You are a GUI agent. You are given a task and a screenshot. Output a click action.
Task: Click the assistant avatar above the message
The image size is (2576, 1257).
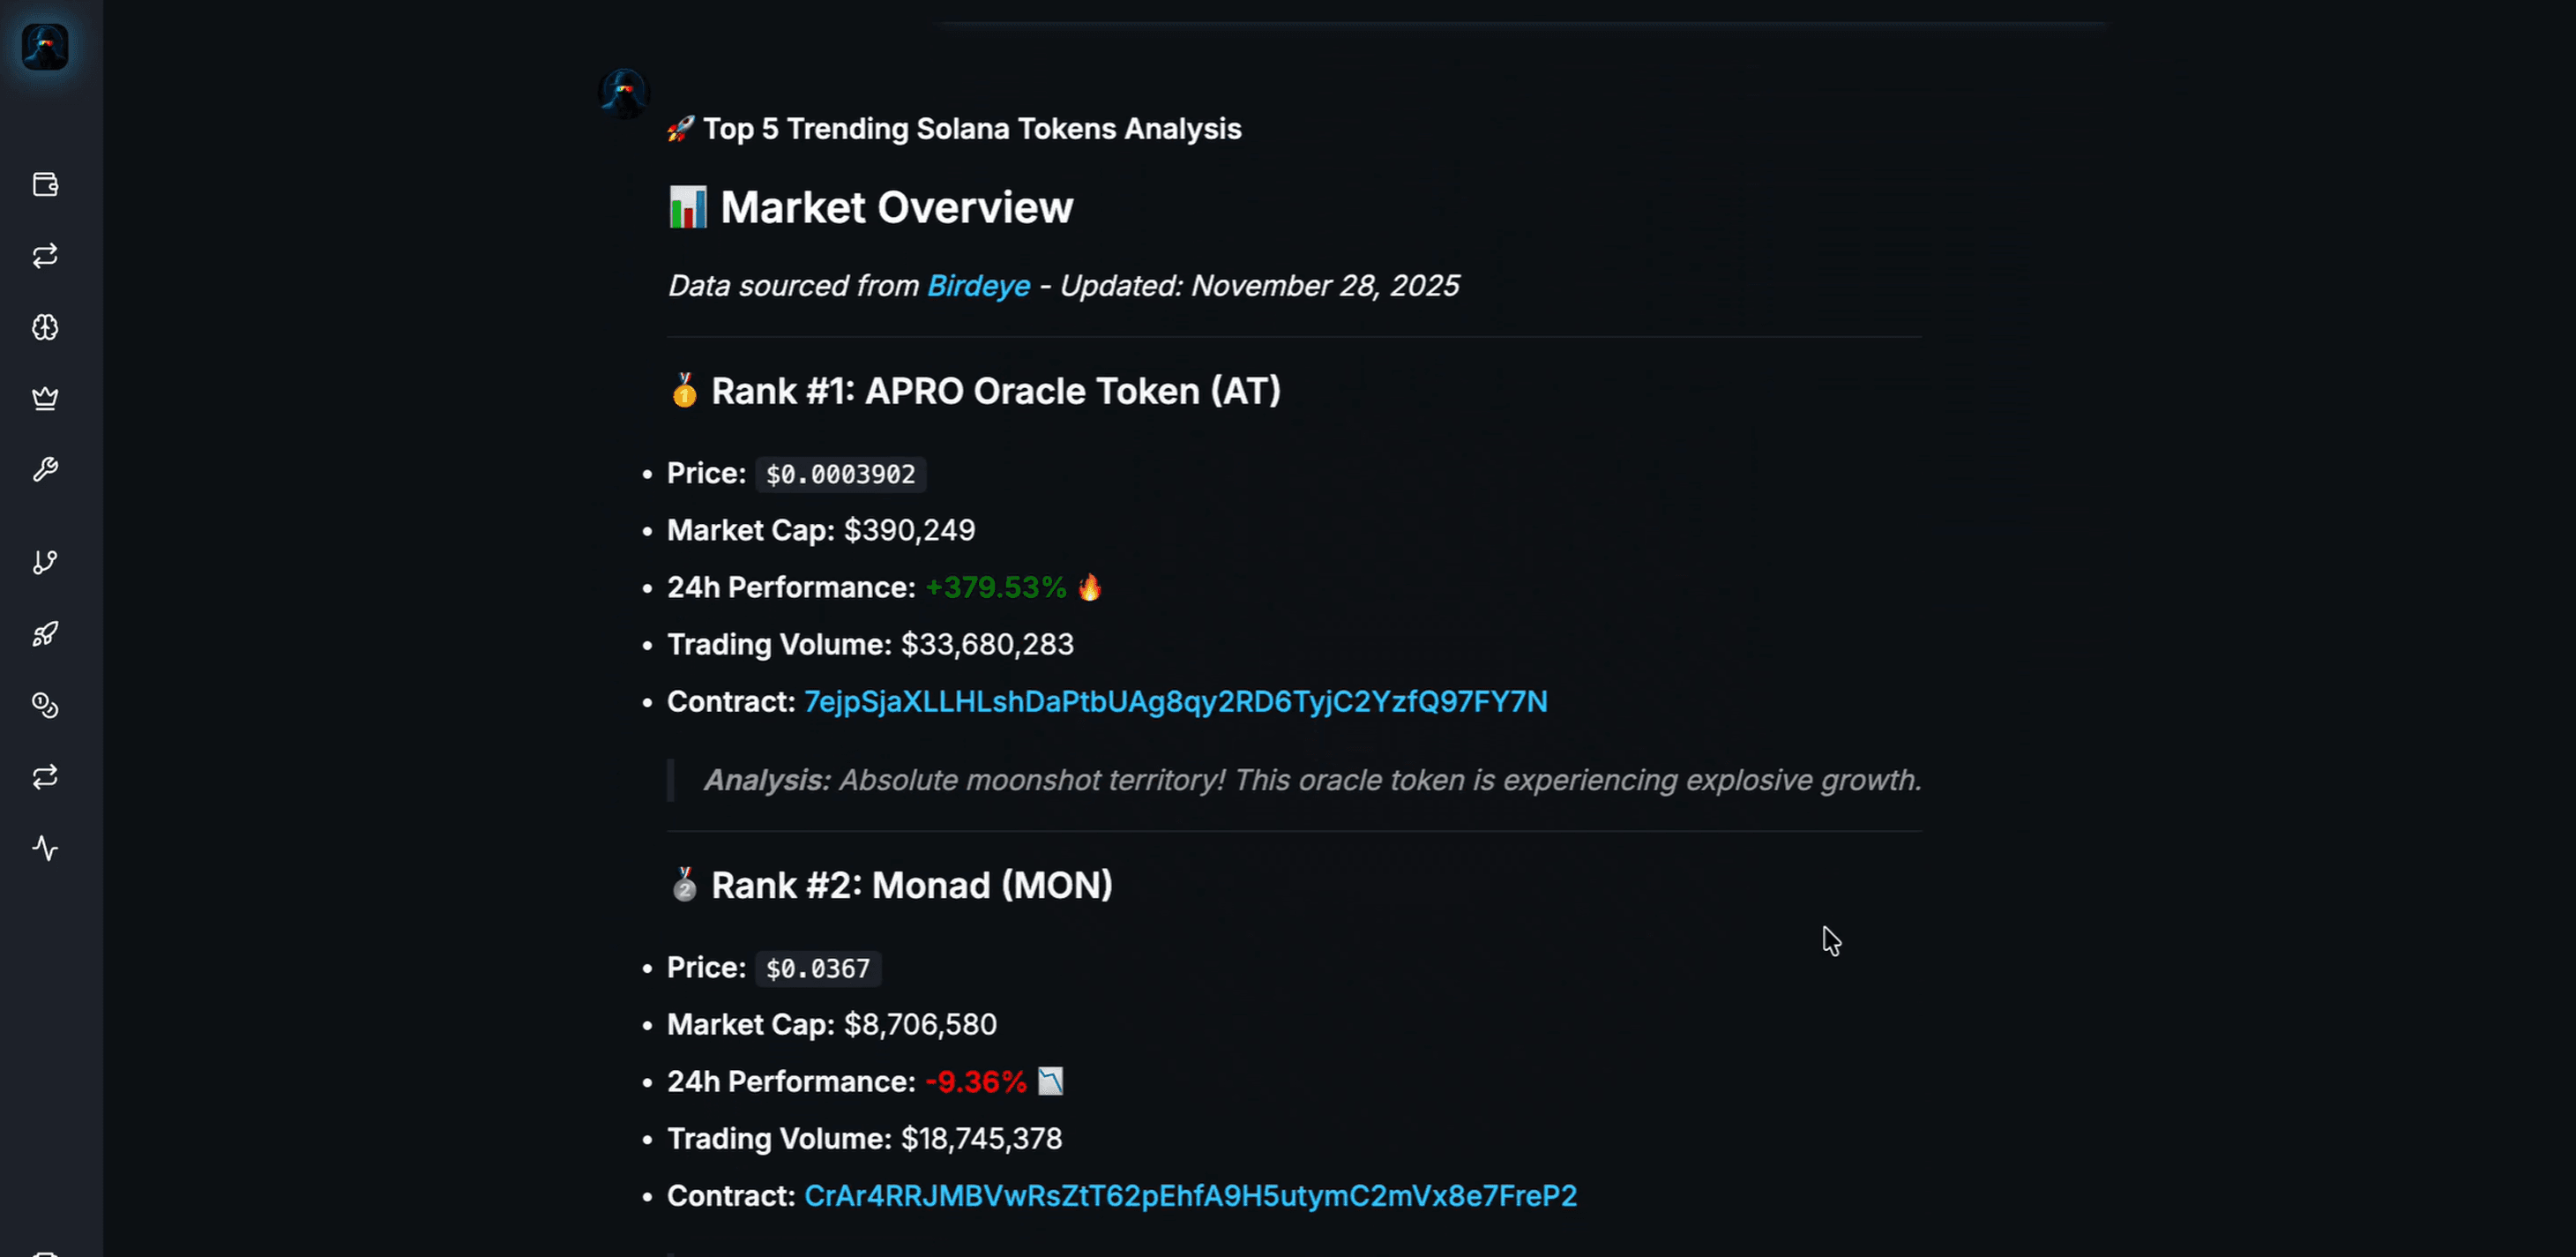pos(624,94)
